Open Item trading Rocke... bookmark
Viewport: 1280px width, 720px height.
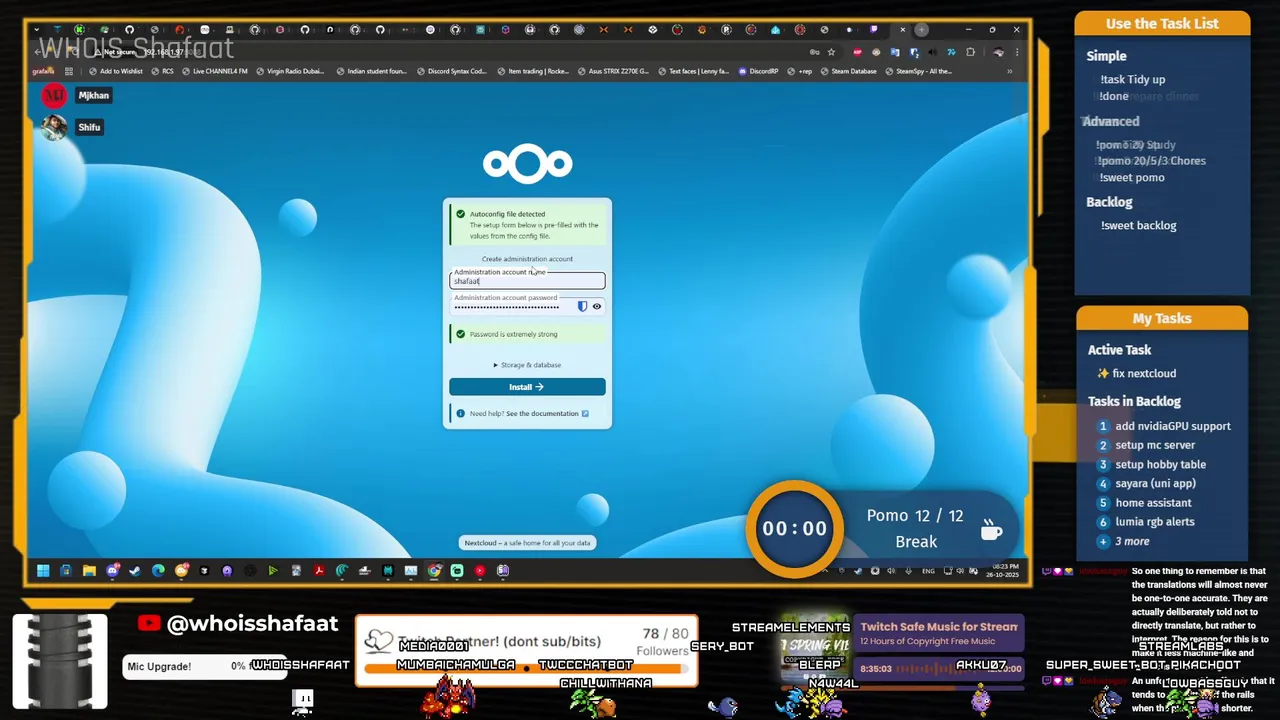(x=532, y=71)
